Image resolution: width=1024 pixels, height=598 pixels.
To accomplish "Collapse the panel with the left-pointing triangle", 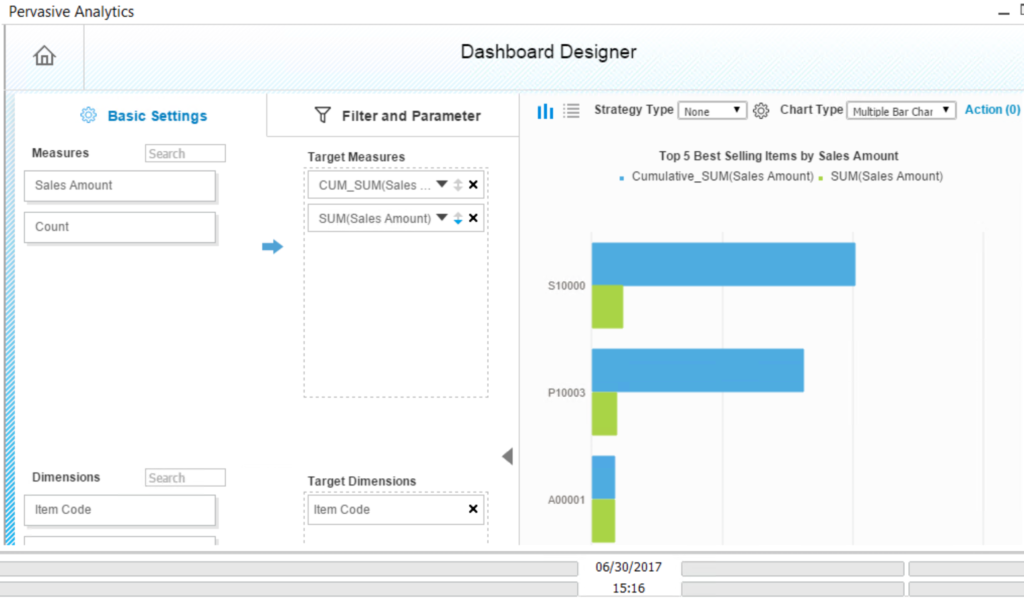I will (x=508, y=456).
